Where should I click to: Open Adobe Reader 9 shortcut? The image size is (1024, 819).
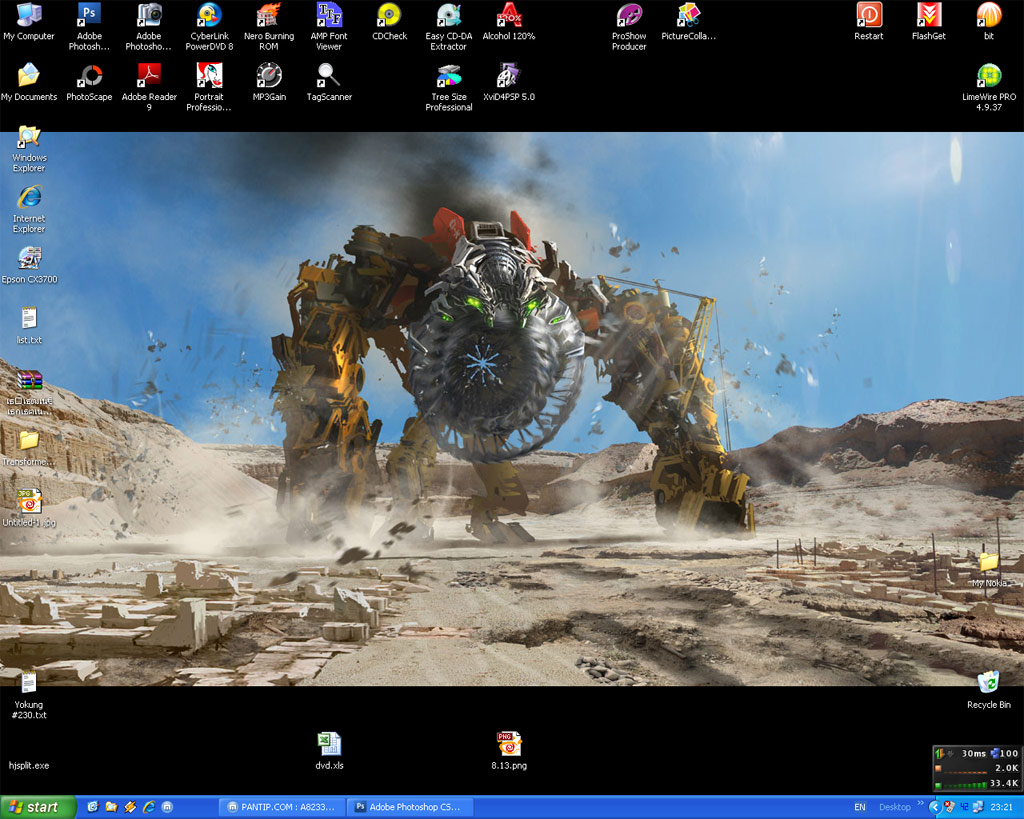tap(149, 87)
